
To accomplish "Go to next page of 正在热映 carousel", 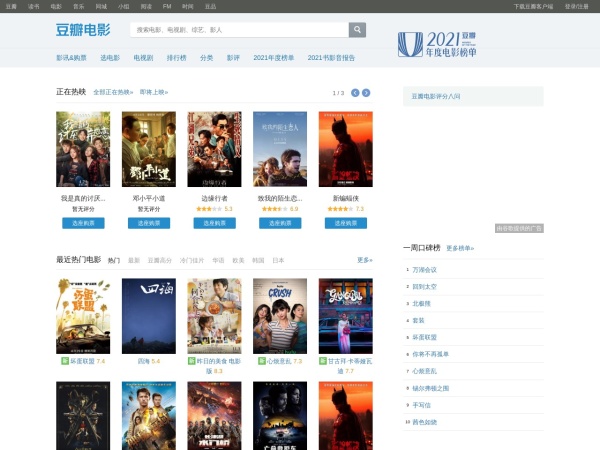I will (x=366, y=93).
